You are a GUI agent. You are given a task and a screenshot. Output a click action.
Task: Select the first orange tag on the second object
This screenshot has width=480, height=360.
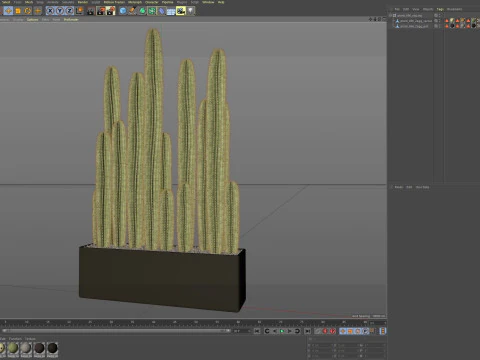447,21
